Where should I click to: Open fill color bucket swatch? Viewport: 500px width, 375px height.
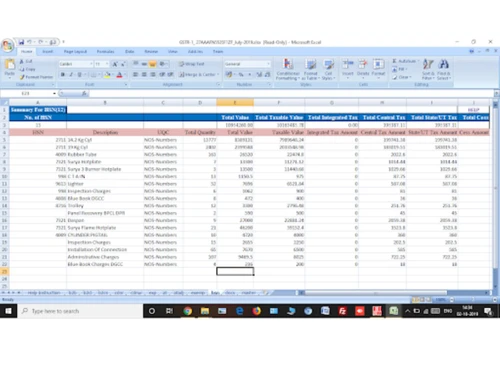tap(107, 75)
